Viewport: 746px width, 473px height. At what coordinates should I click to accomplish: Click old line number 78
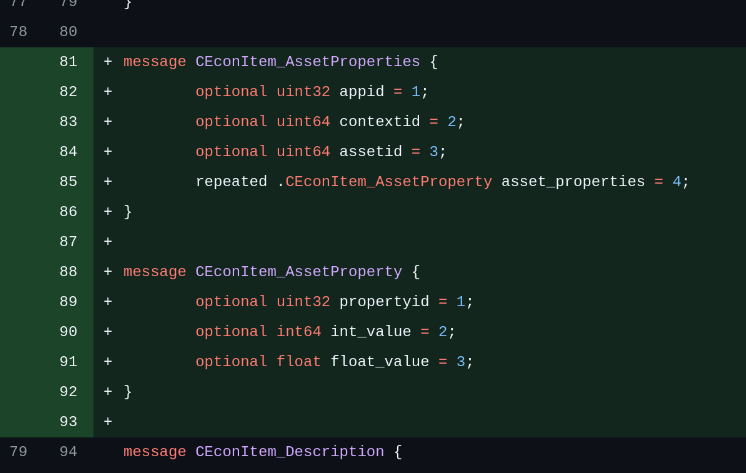[x=18, y=32]
